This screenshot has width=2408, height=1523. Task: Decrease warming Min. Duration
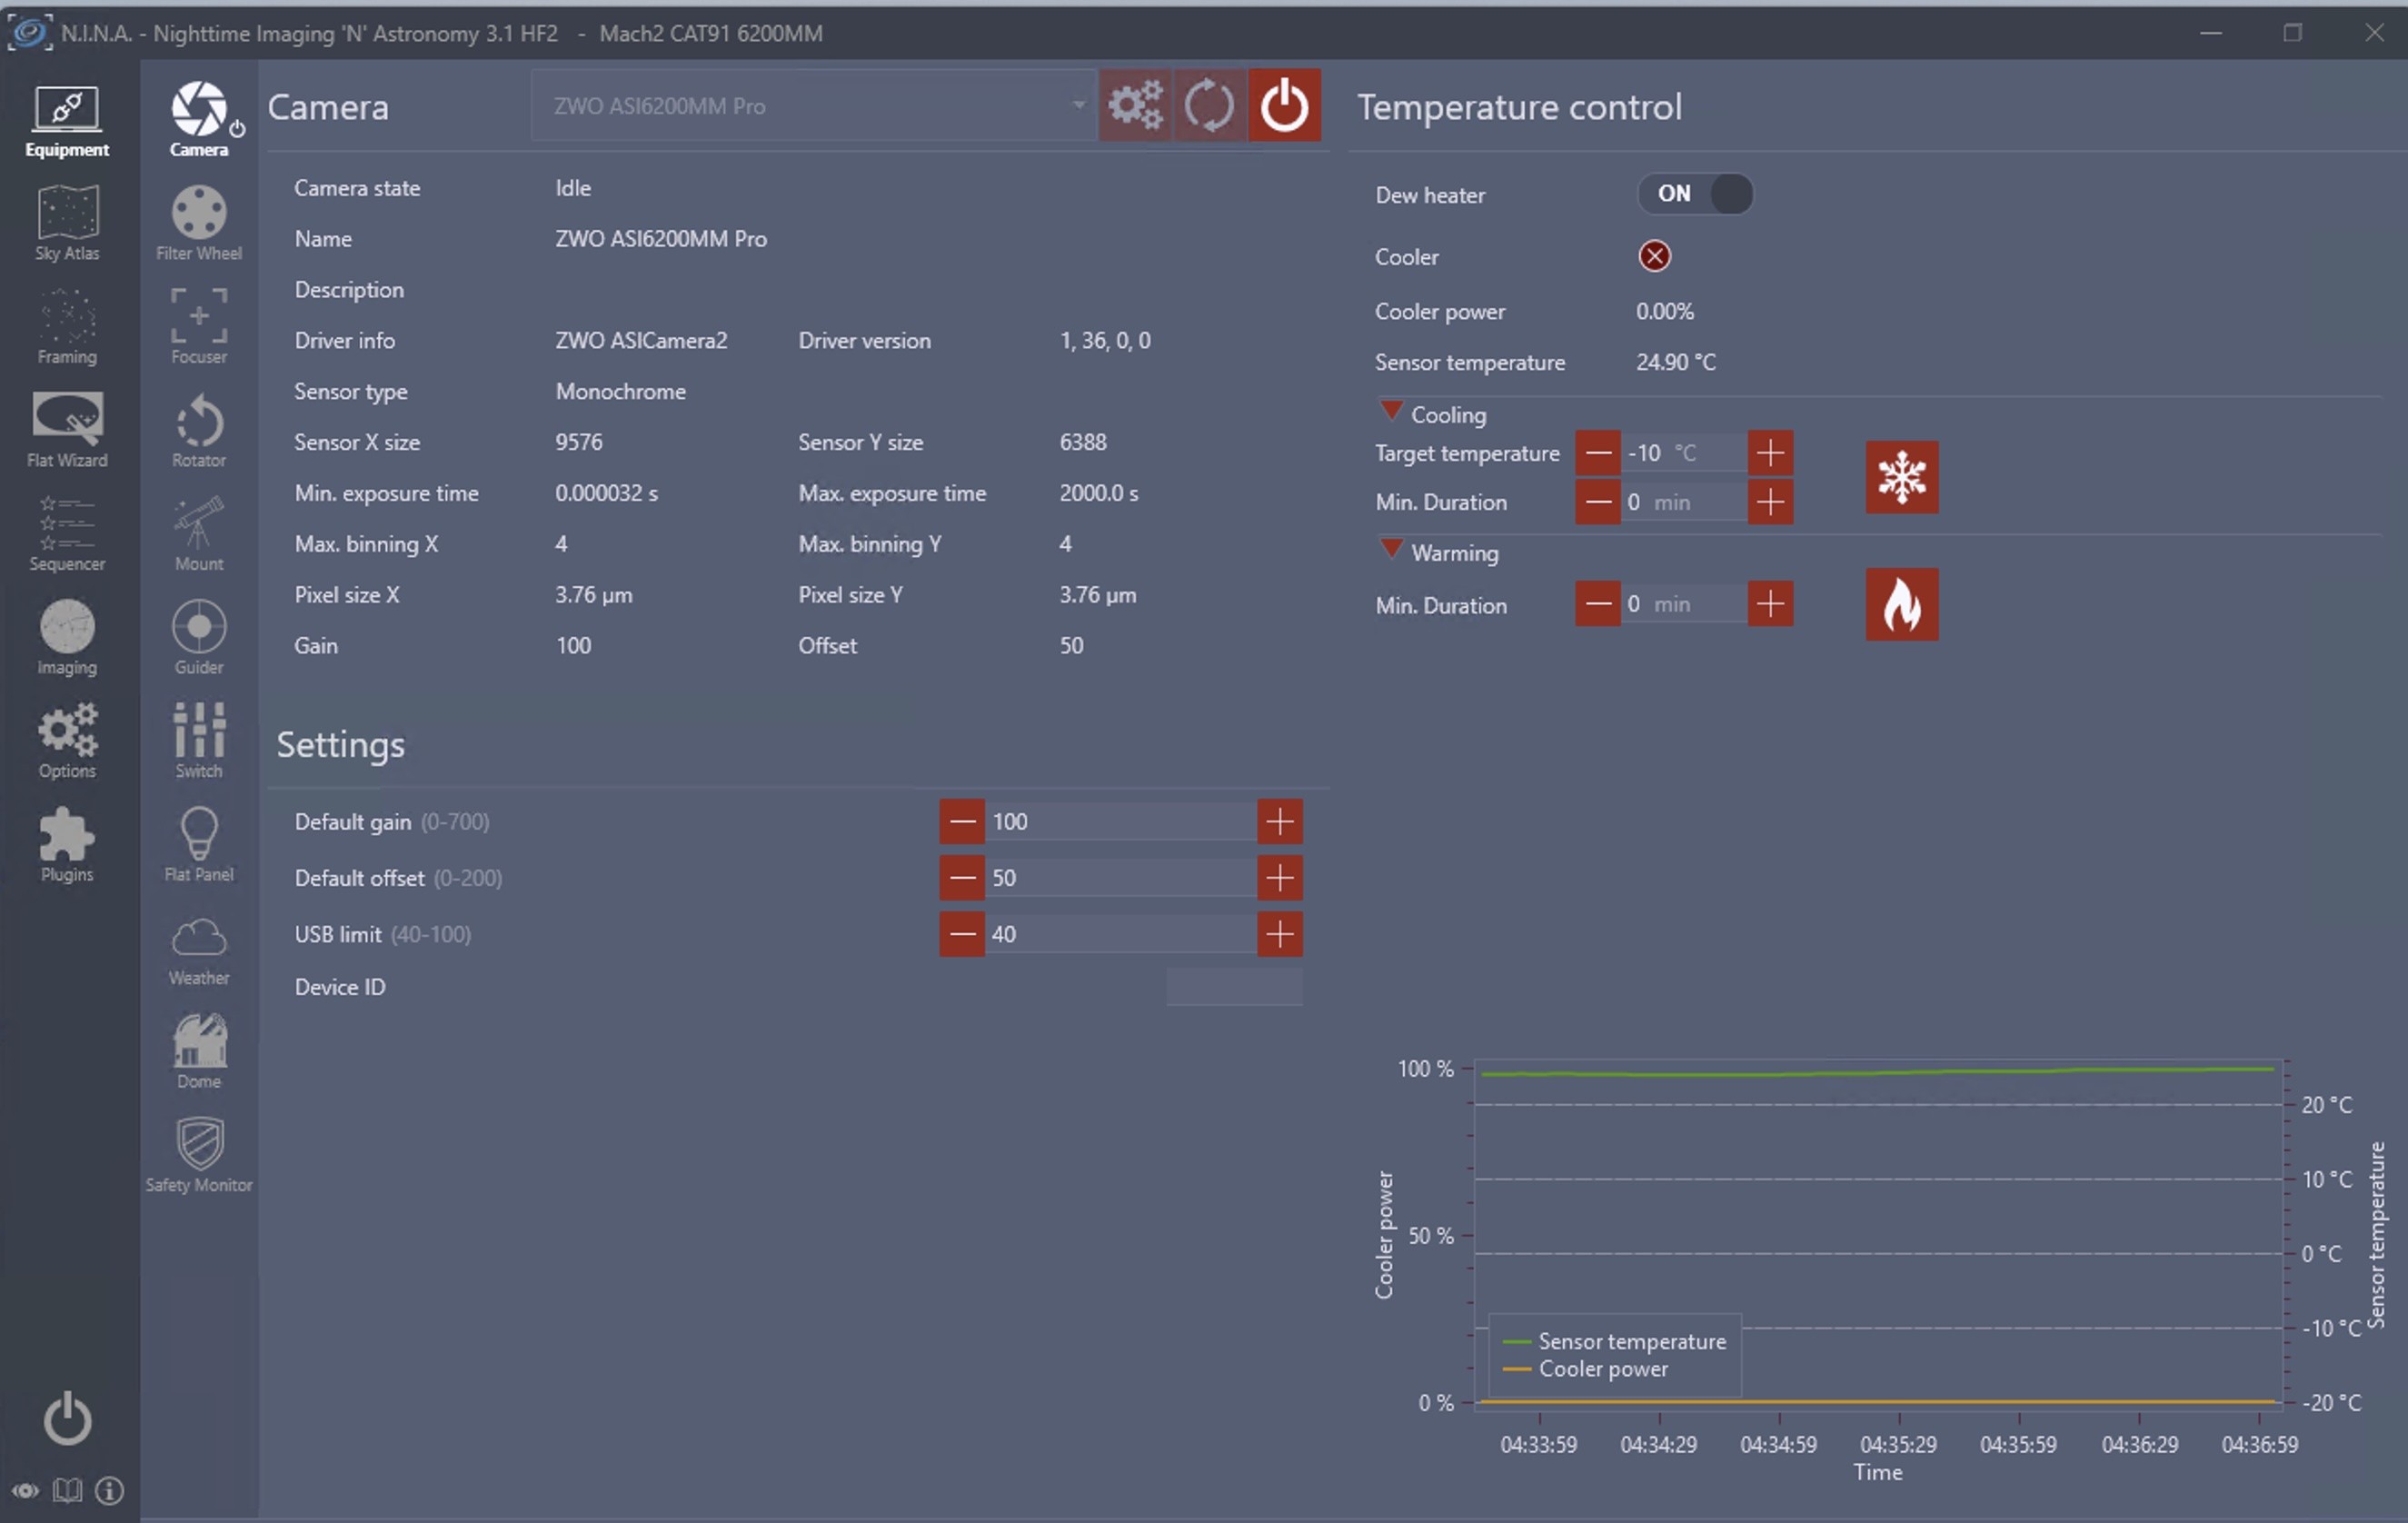pyautogui.click(x=1598, y=604)
